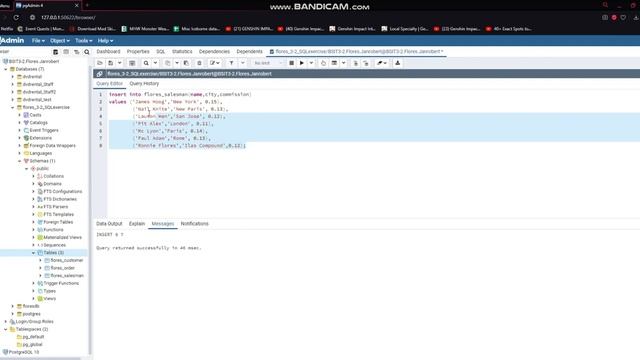Open the Query History tab

point(144,83)
